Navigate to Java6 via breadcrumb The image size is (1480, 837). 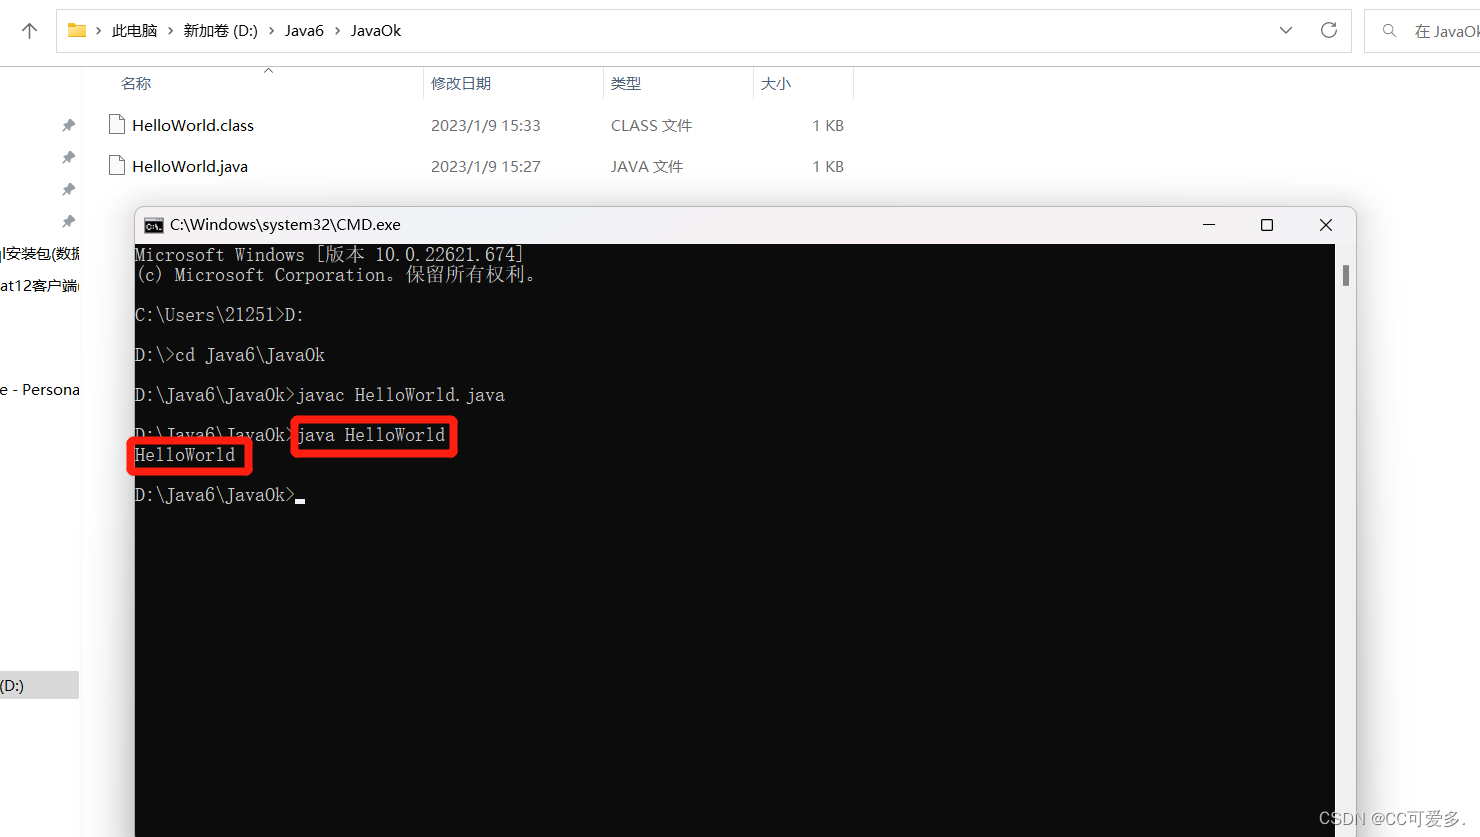coord(304,30)
